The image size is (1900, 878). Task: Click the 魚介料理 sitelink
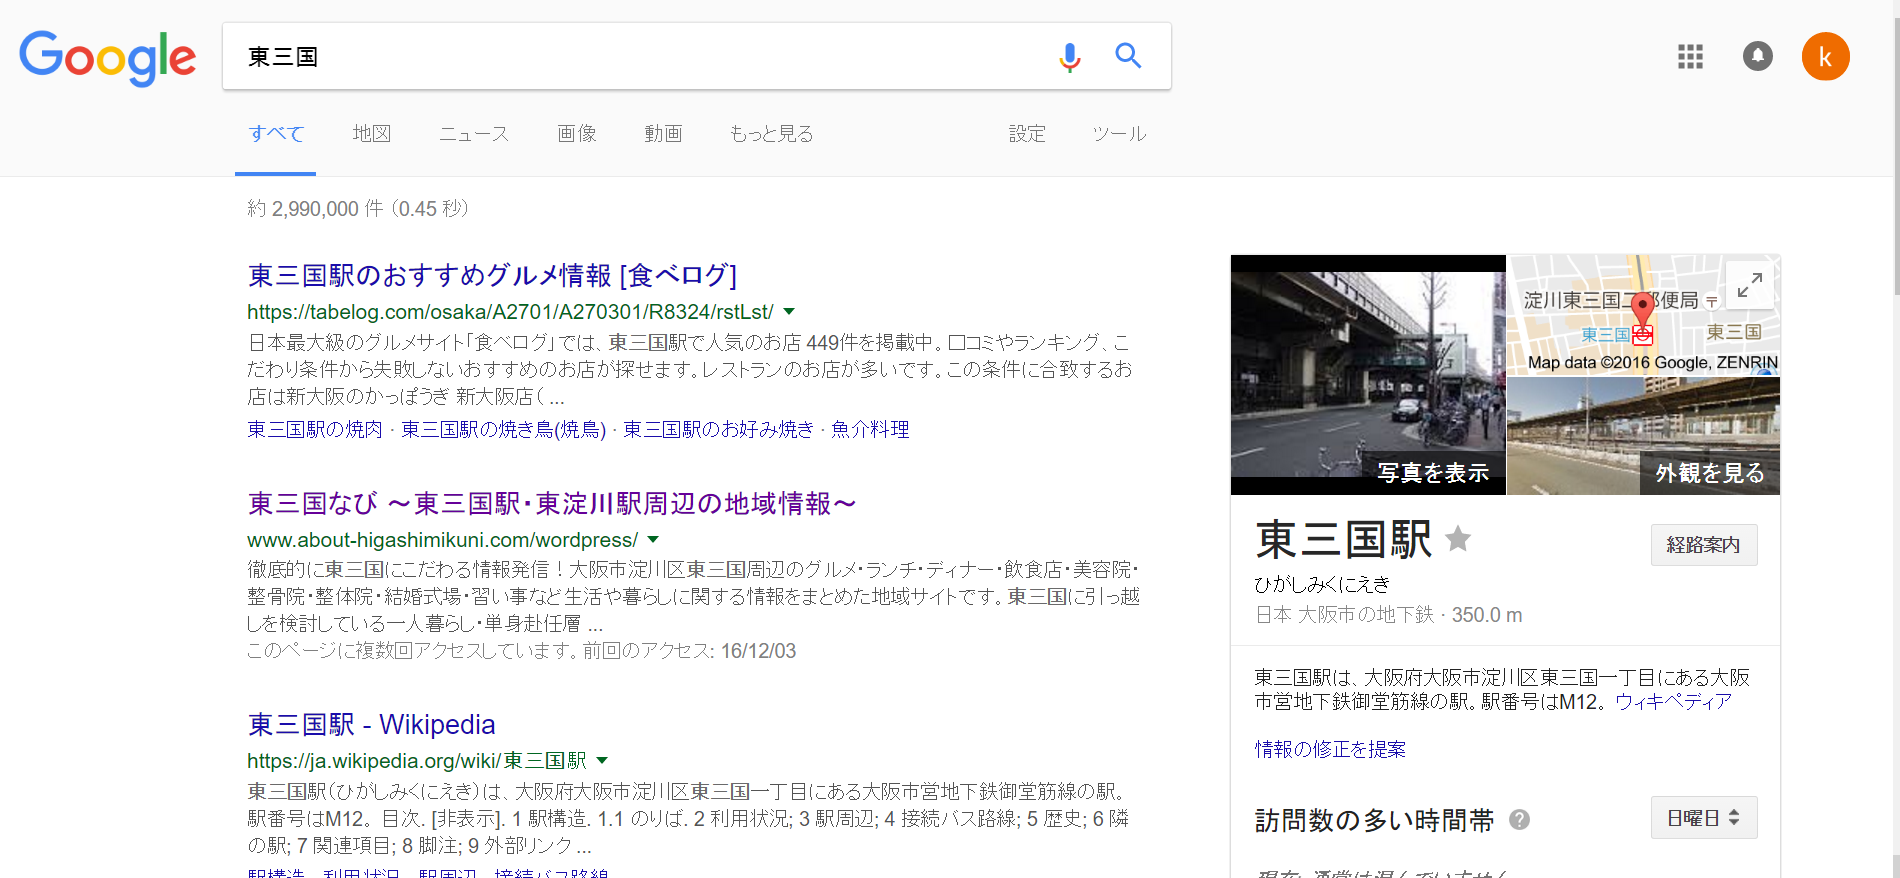870,429
